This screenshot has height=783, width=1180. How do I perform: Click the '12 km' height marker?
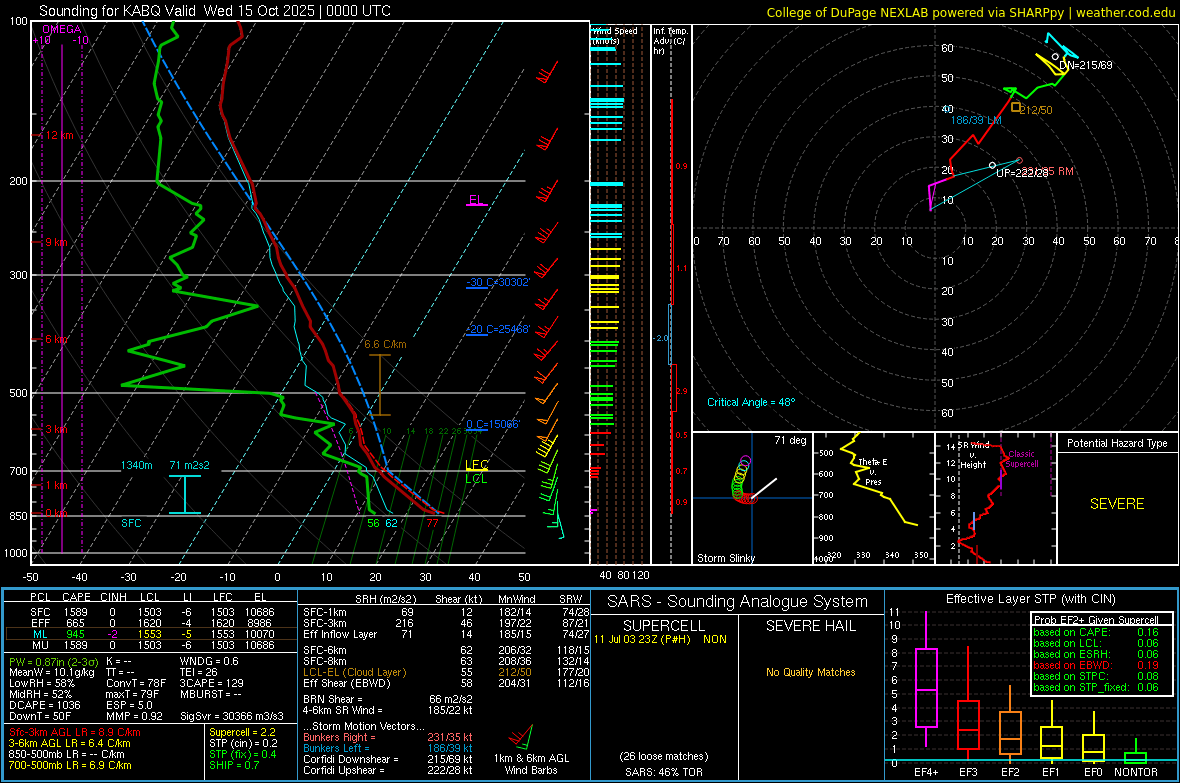click(x=60, y=136)
